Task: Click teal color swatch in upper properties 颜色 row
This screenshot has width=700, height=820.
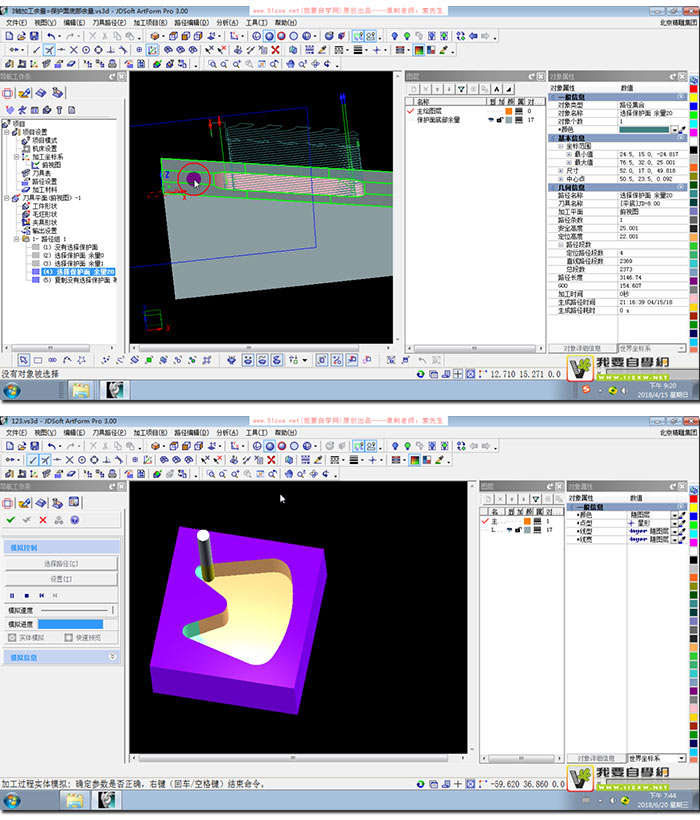Action: (644, 130)
